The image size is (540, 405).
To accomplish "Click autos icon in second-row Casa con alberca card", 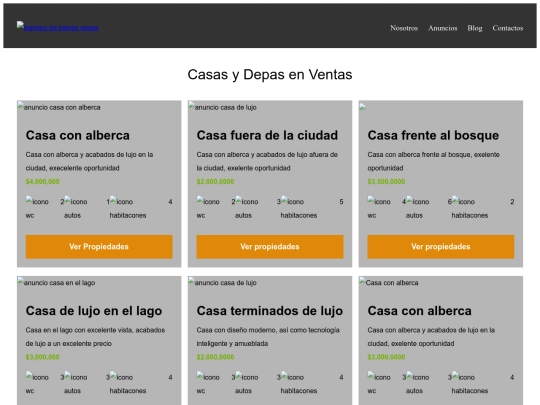I will click(x=417, y=384).
